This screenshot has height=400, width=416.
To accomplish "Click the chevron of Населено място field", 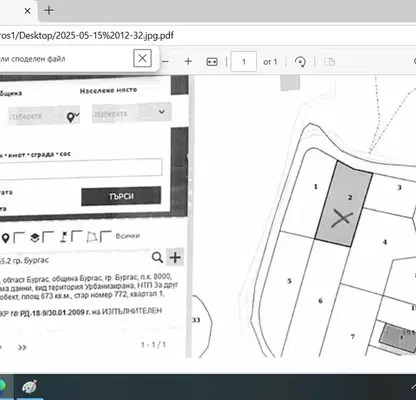I will [162, 112].
